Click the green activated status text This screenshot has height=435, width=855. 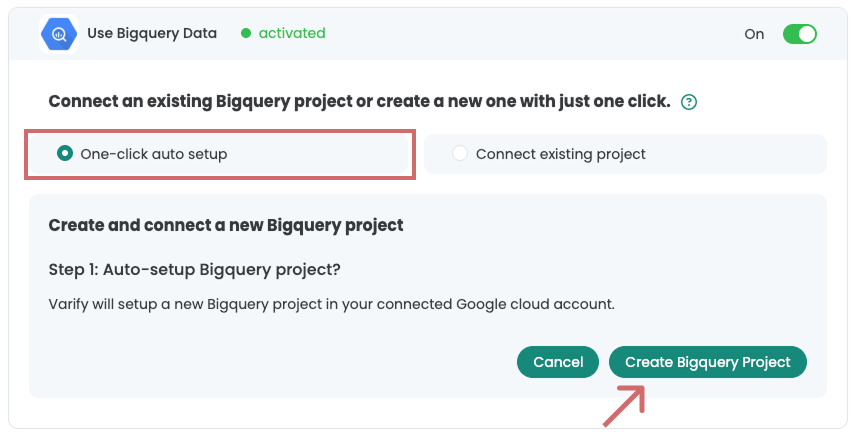pyautogui.click(x=292, y=33)
